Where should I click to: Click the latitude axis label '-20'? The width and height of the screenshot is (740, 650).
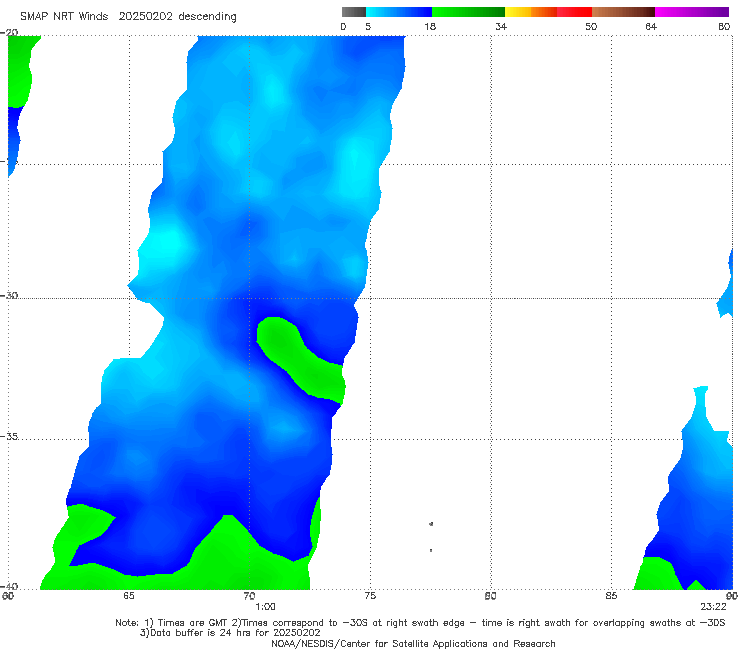tap(9, 32)
